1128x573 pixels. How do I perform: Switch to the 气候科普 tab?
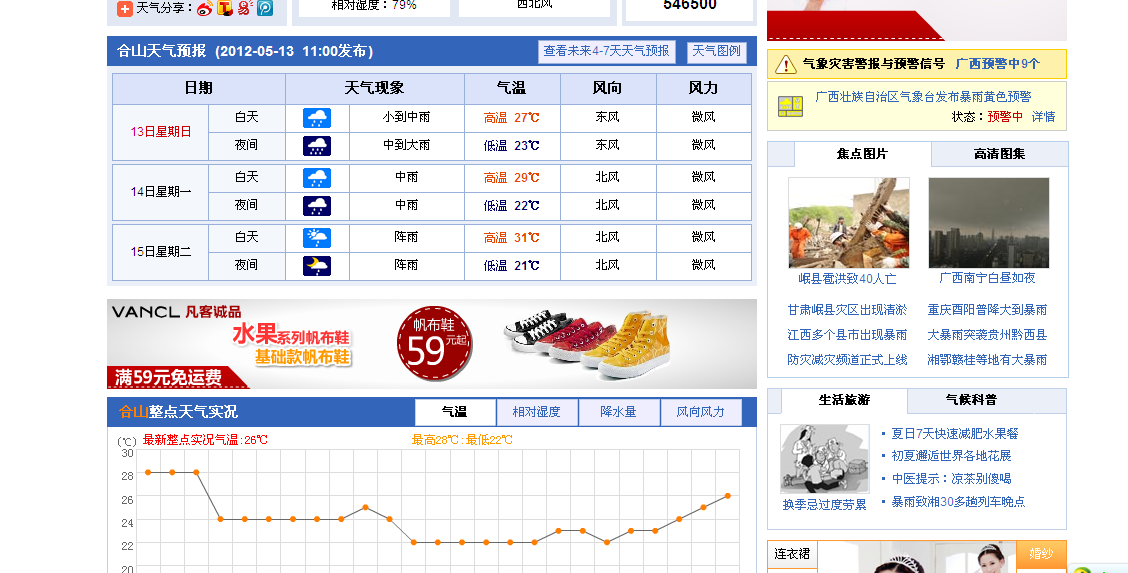[x=971, y=400]
